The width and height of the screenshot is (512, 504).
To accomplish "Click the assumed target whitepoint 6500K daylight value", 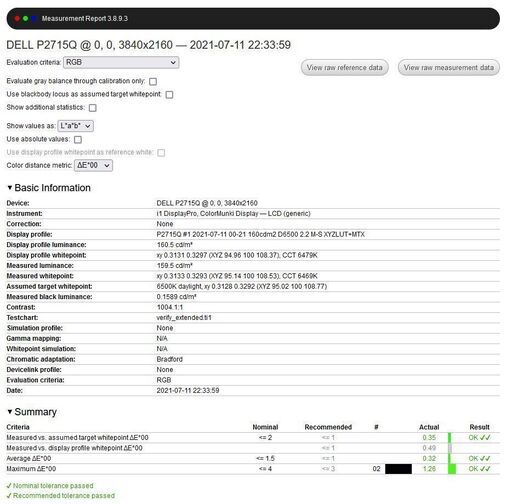I will pyautogui.click(x=242, y=287).
